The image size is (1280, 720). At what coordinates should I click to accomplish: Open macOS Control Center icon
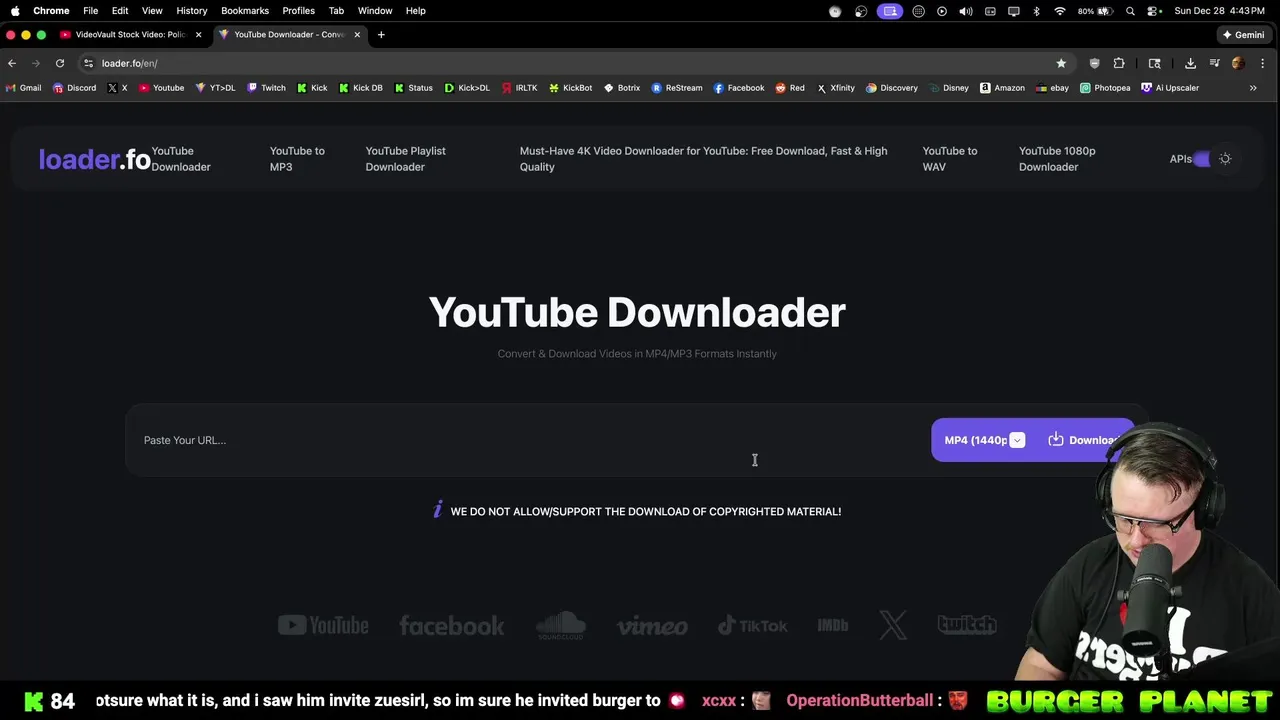click(1154, 11)
